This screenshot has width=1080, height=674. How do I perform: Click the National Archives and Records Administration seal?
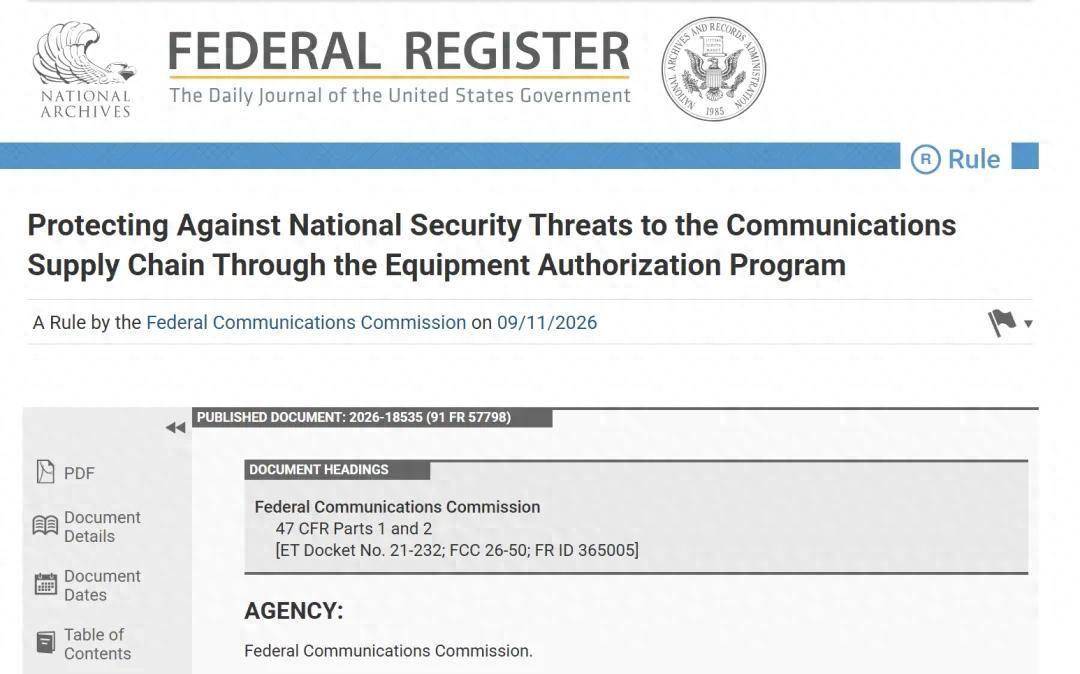pos(713,69)
